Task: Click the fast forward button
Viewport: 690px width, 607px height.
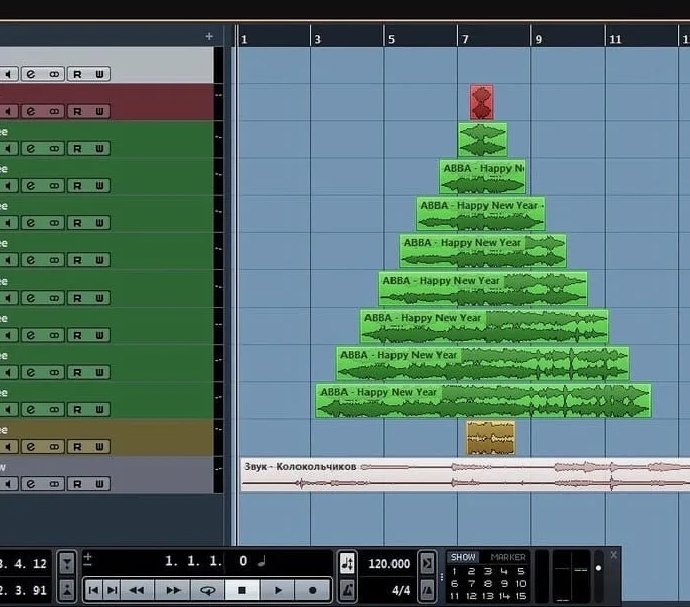Action: pos(172,590)
